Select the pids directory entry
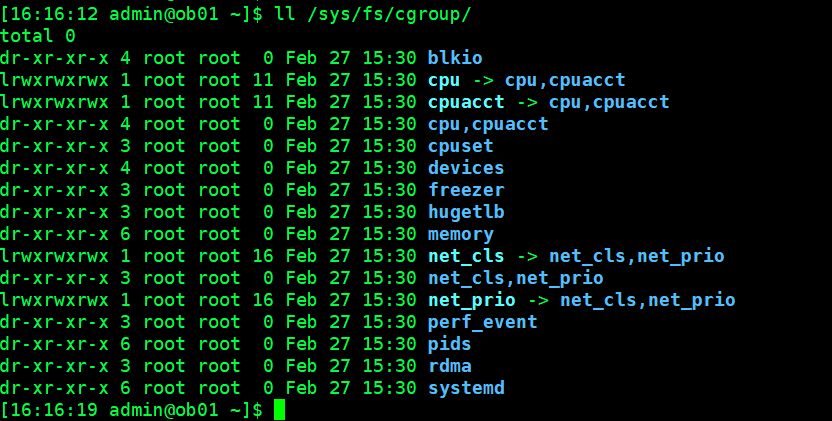Image resolution: width=832 pixels, height=421 pixels. pos(449,344)
